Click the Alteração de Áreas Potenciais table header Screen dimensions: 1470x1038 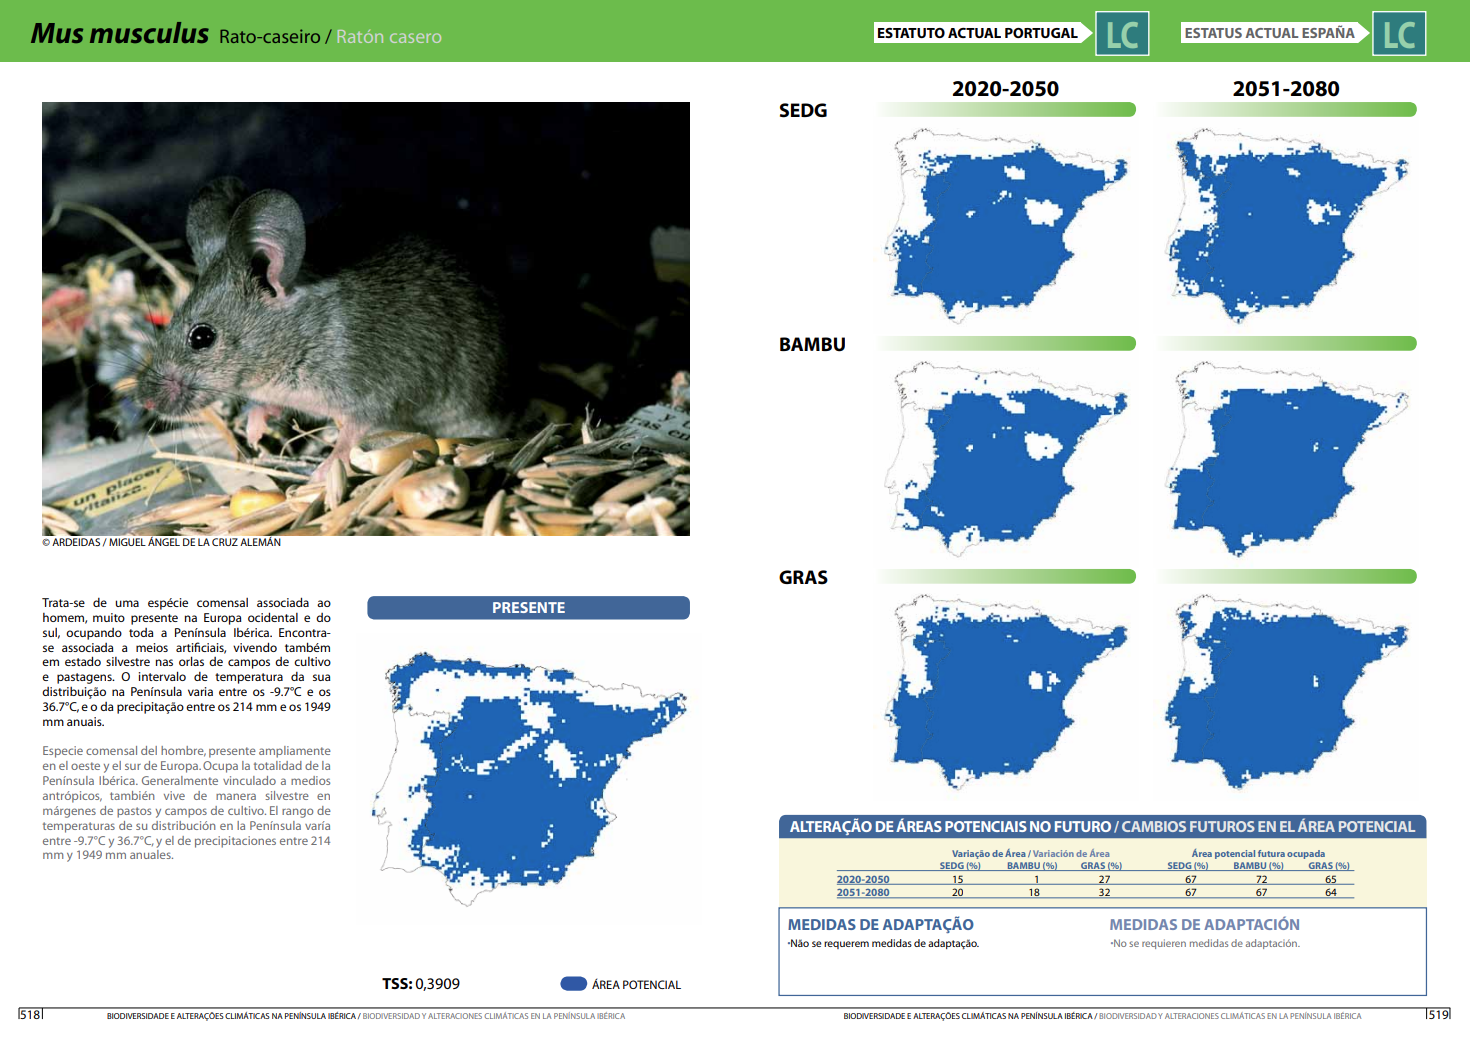coord(1101,827)
